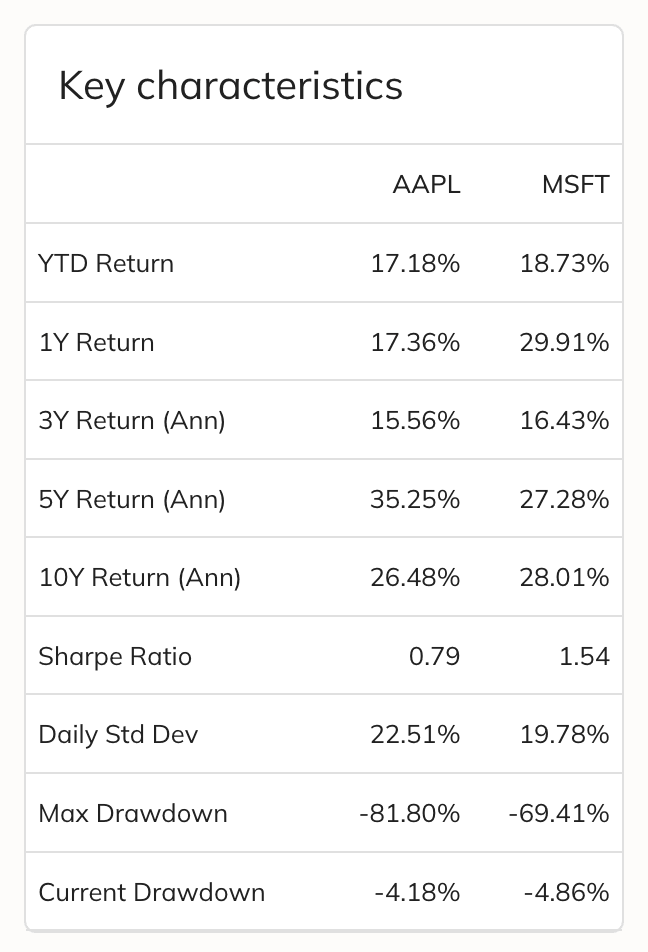This screenshot has height=952, width=648.
Task: Select the Daily Std Dev label
Action: coord(118,735)
